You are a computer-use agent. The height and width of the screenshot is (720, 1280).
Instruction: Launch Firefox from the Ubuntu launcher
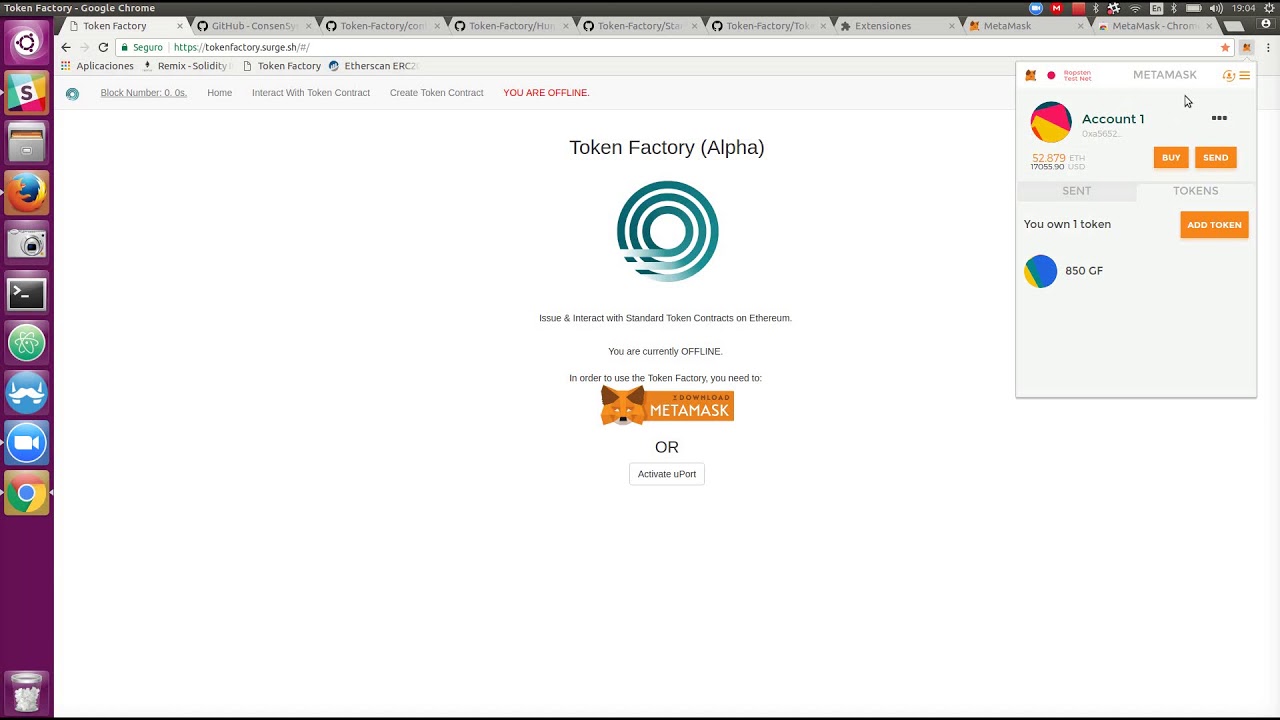26,193
